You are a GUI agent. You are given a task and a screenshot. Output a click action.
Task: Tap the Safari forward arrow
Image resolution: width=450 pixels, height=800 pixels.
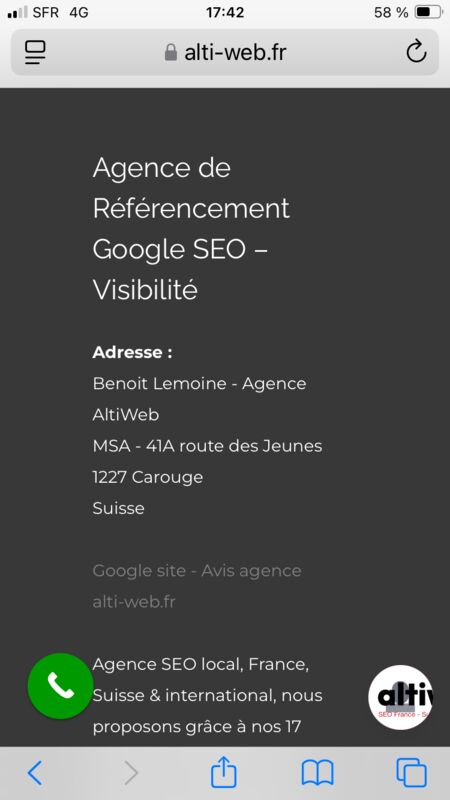pyautogui.click(x=131, y=773)
